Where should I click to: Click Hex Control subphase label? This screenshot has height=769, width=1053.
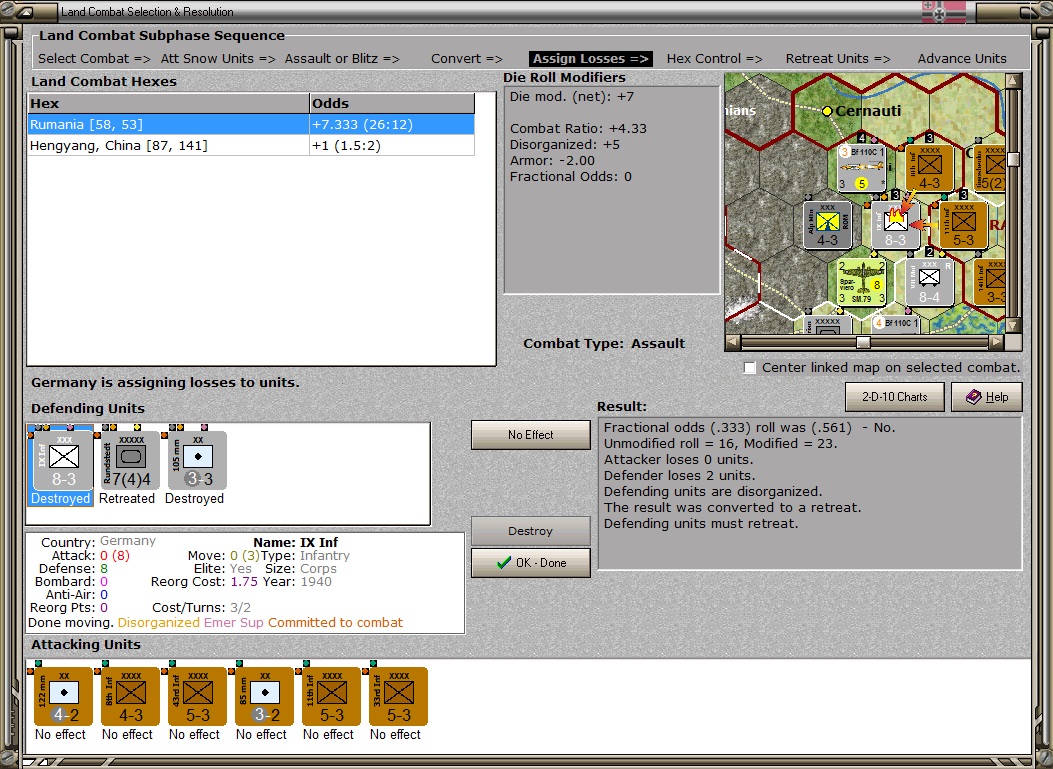click(715, 58)
